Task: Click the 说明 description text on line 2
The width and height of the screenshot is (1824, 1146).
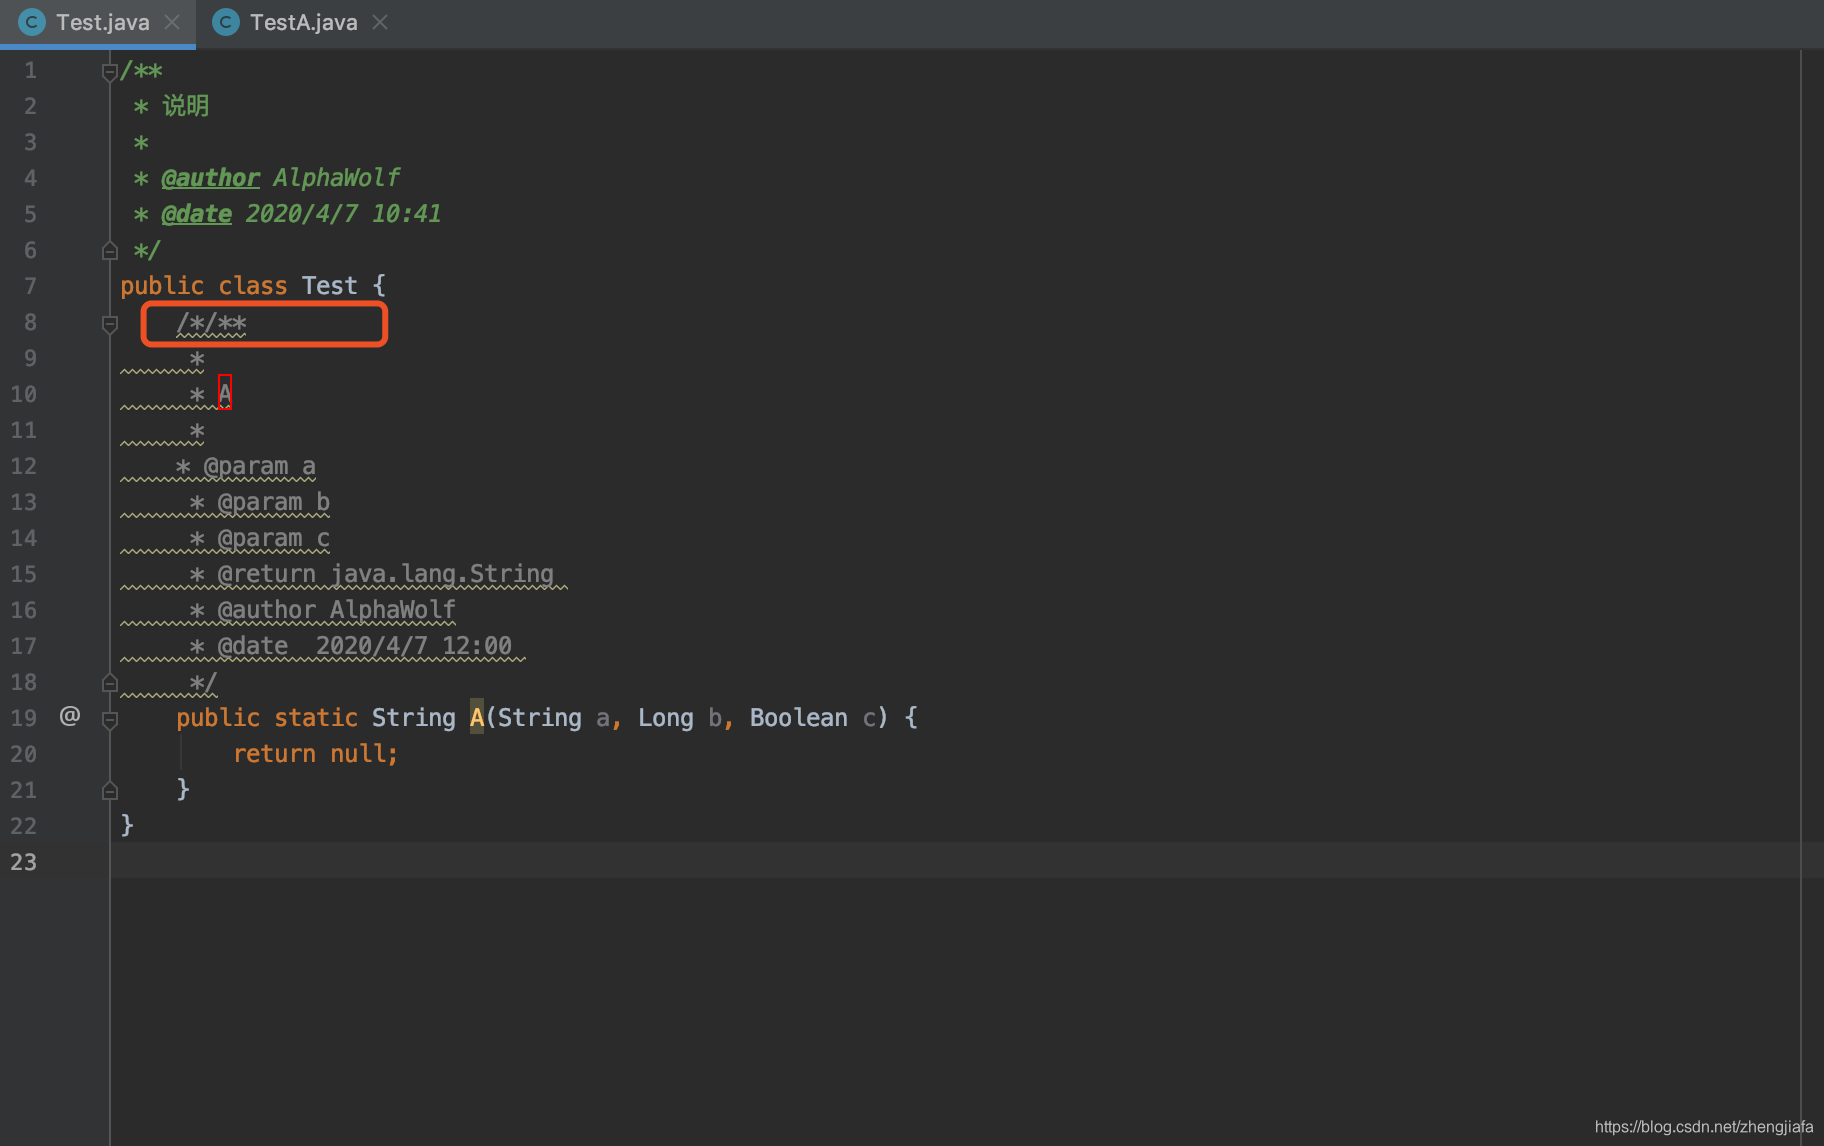Action: (185, 106)
